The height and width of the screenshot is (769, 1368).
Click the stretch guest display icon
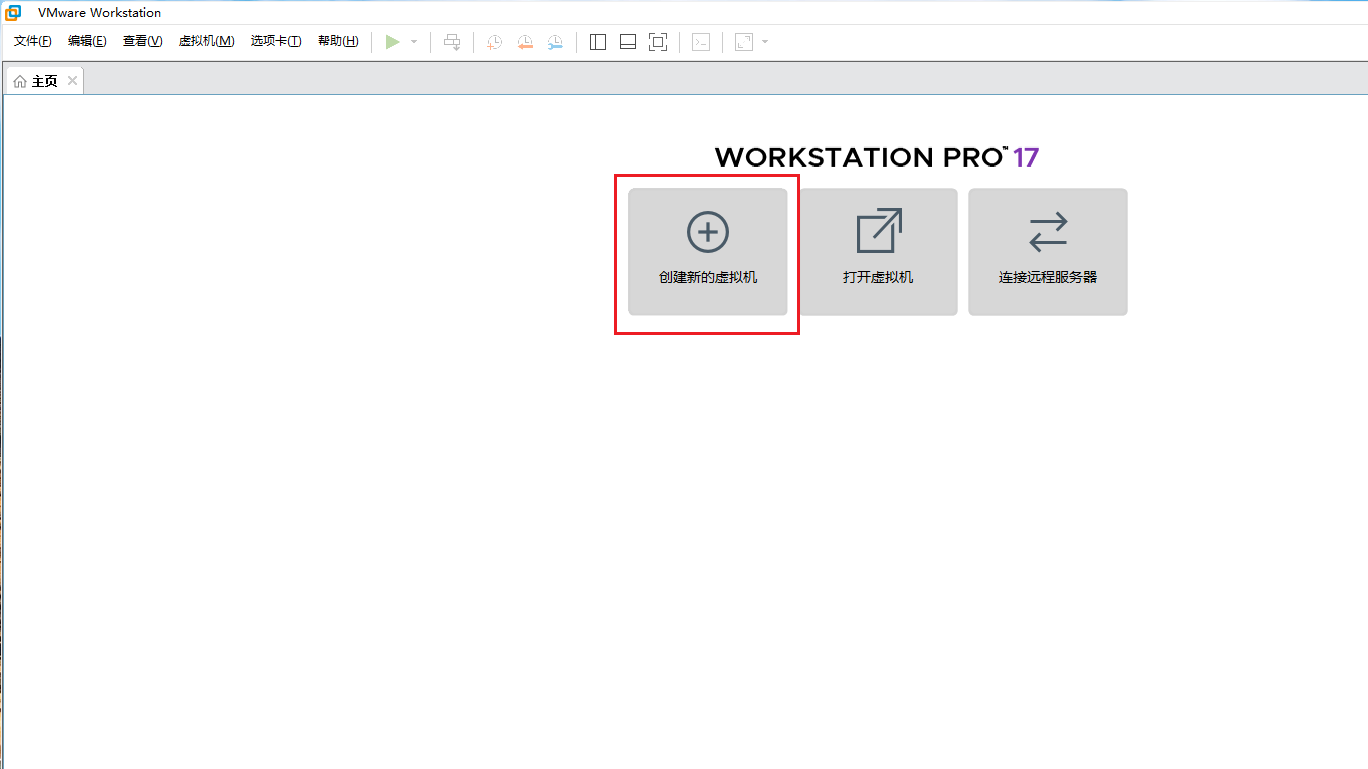744,42
